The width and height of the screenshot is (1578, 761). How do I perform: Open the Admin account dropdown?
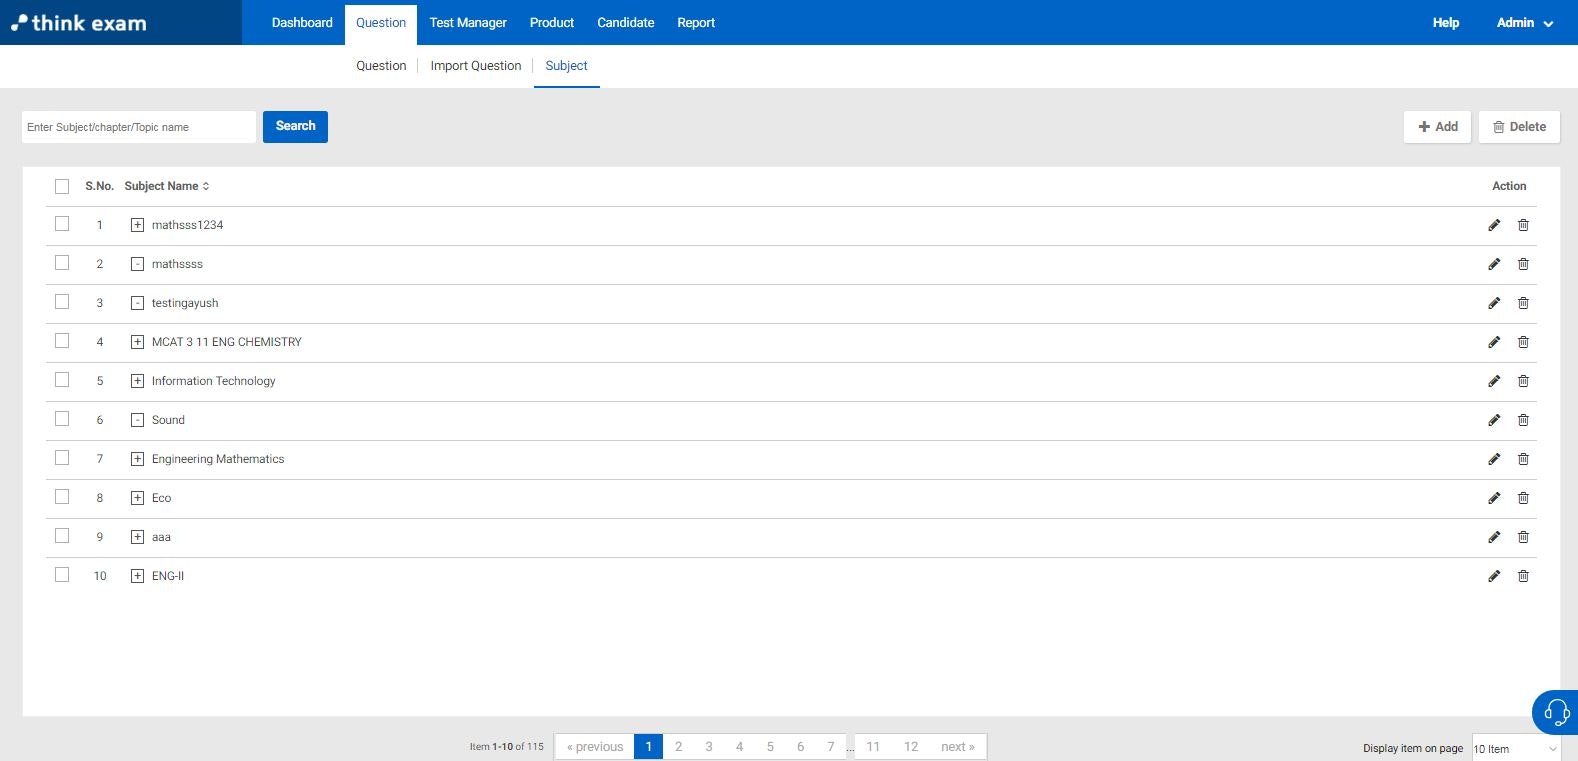click(x=1524, y=22)
